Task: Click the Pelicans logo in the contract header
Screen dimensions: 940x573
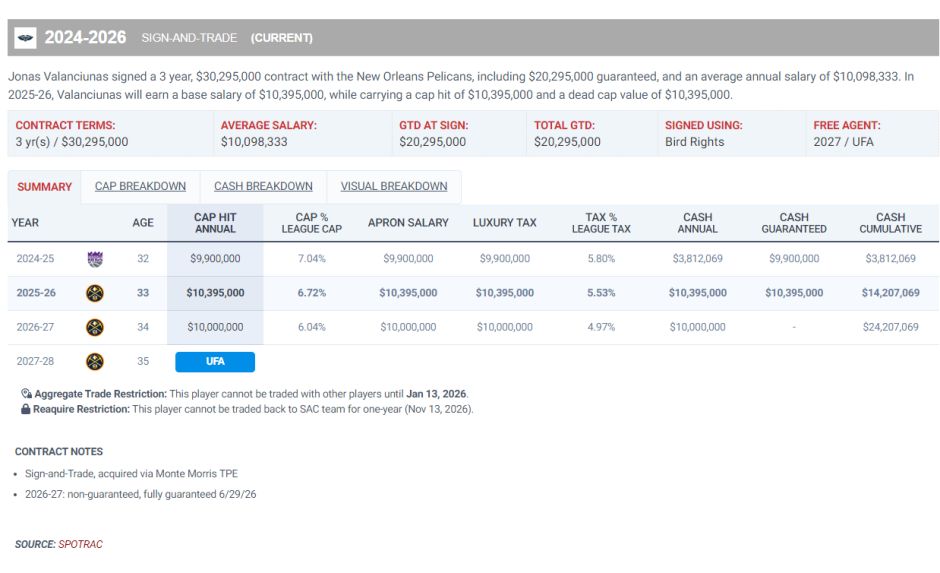Action: pos(26,38)
